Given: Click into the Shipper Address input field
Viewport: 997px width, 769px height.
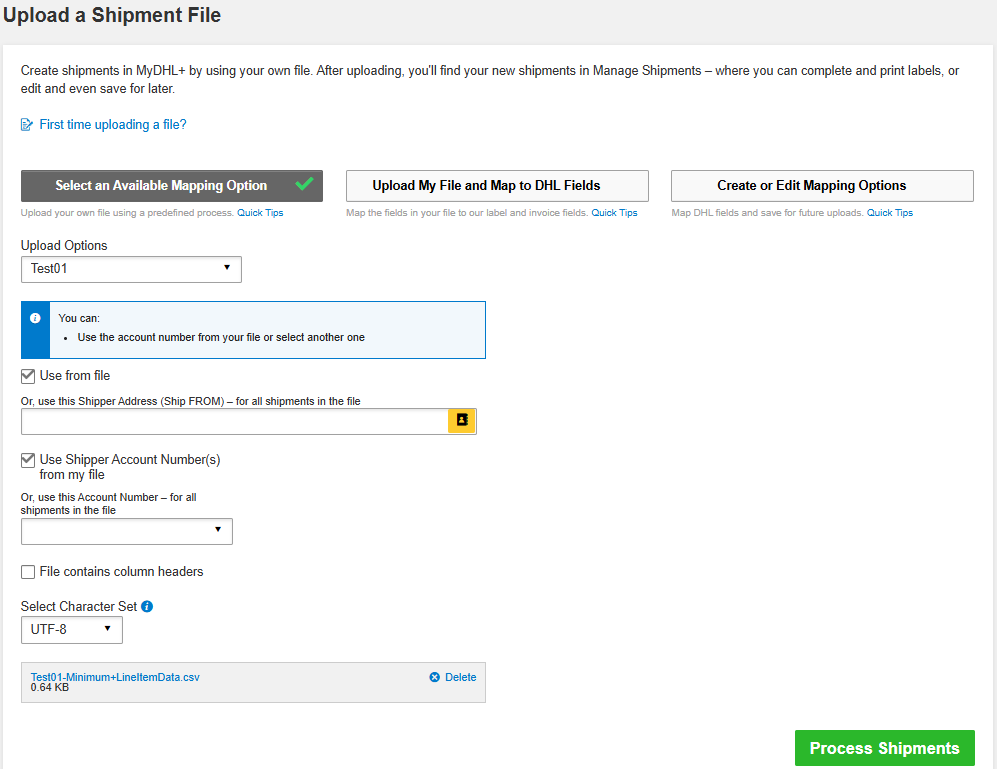Looking at the screenshot, I should coord(234,421).
